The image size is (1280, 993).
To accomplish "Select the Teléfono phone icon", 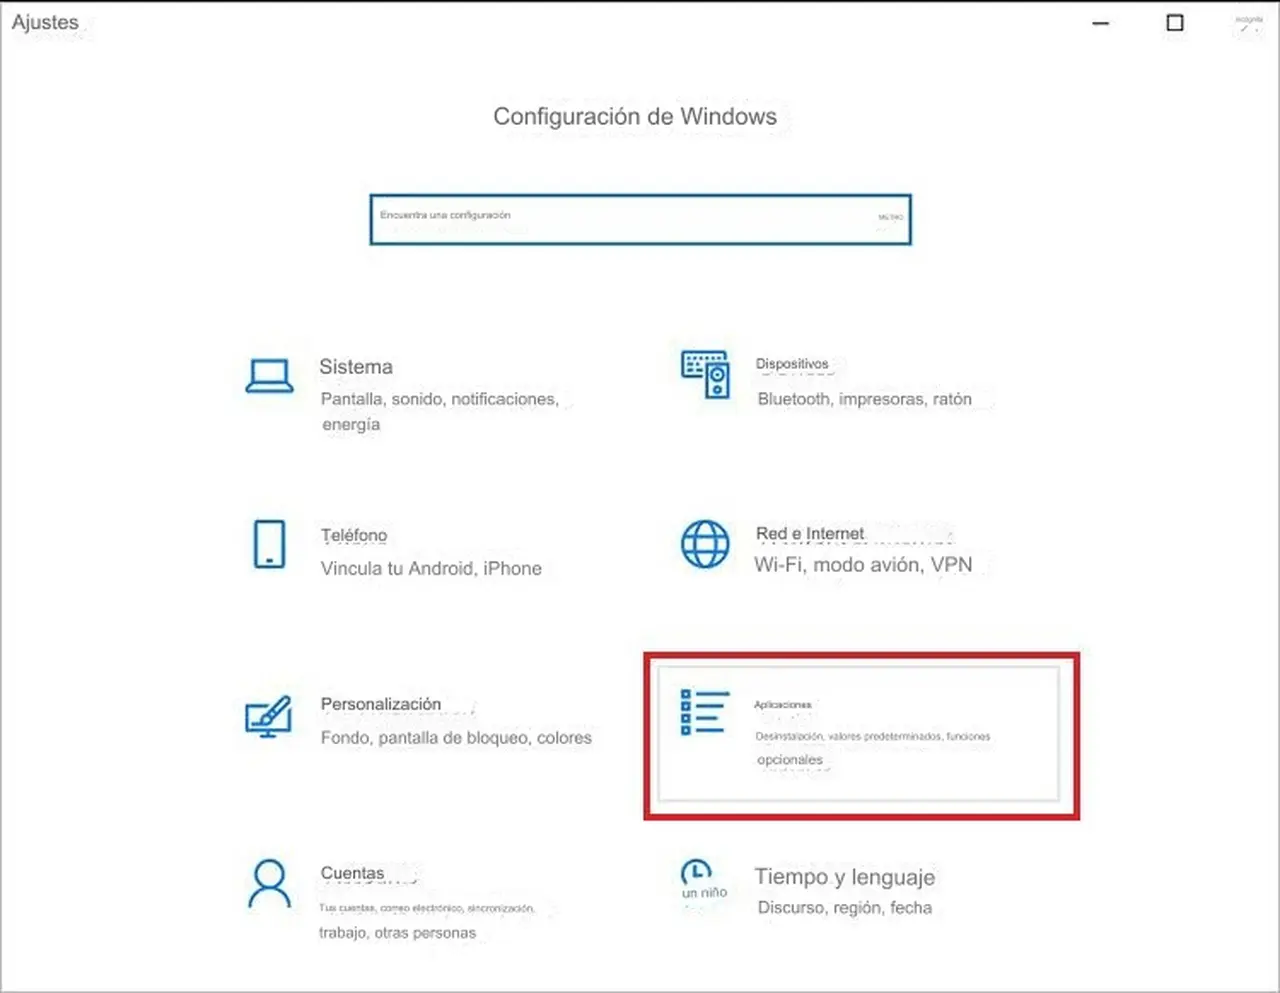I will coord(269,544).
